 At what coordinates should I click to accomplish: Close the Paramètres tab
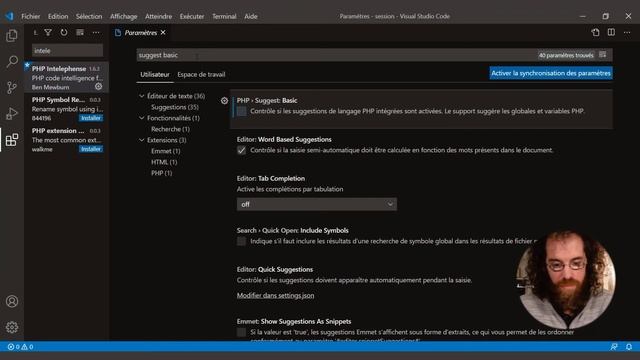(x=163, y=32)
